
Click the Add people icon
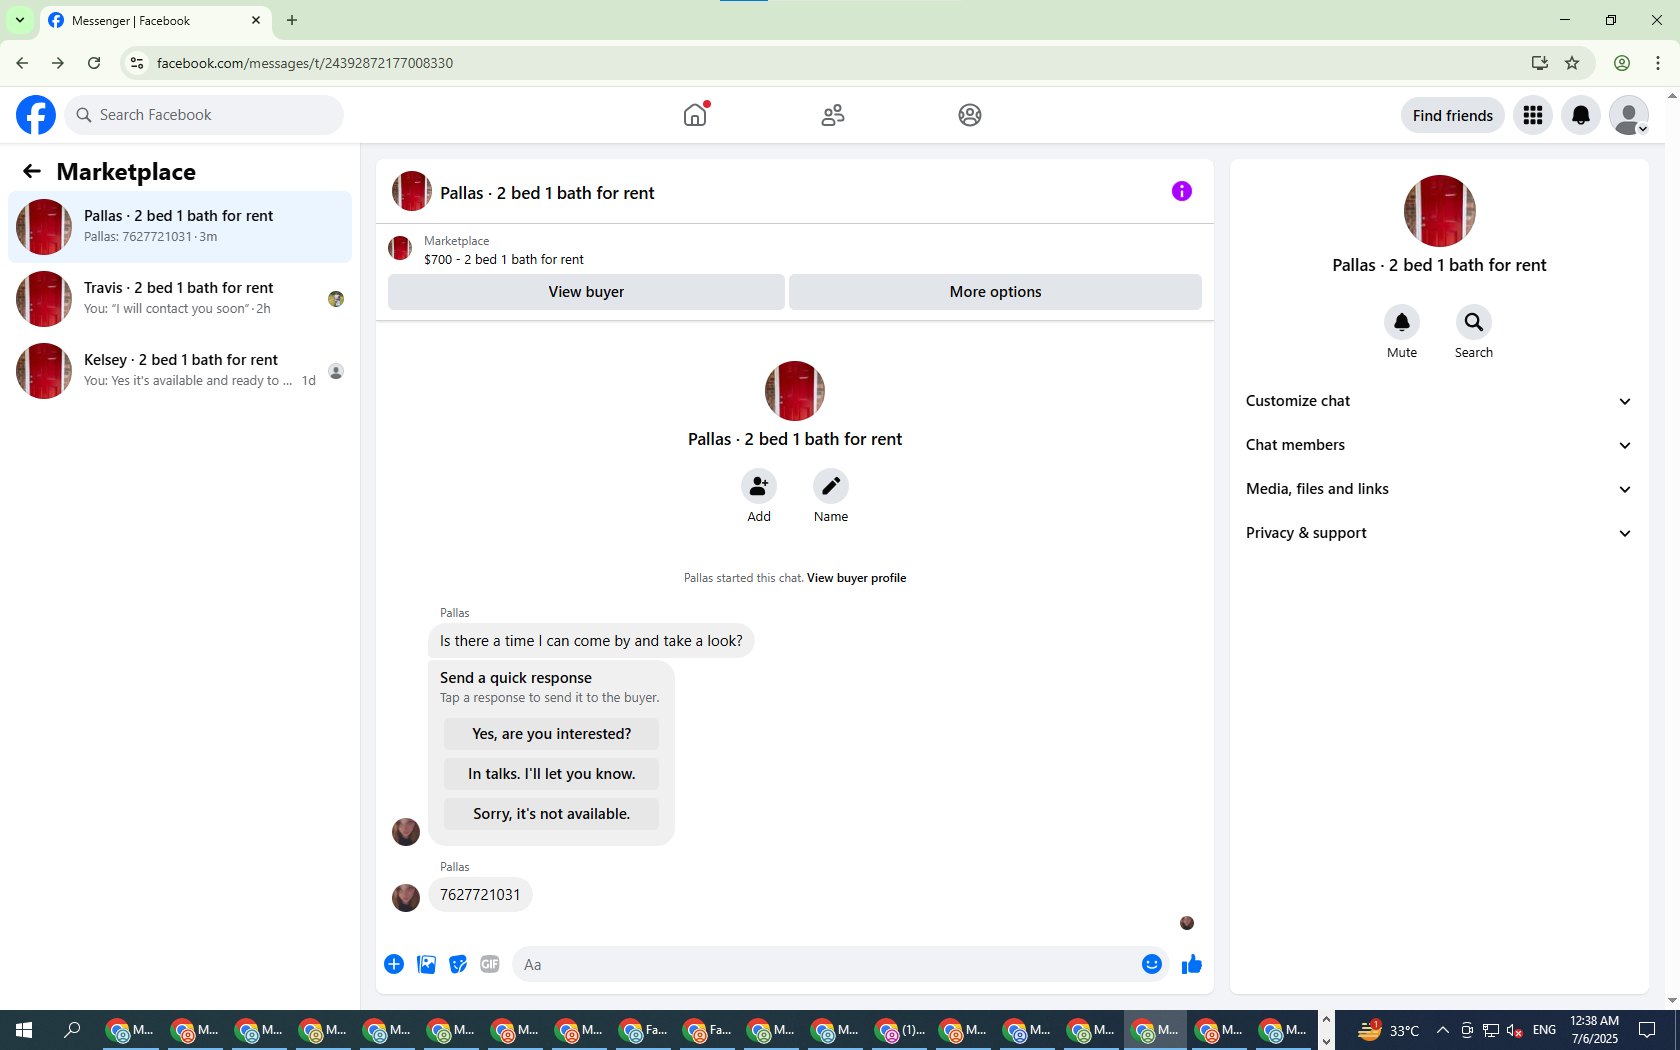[x=759, y=486]
